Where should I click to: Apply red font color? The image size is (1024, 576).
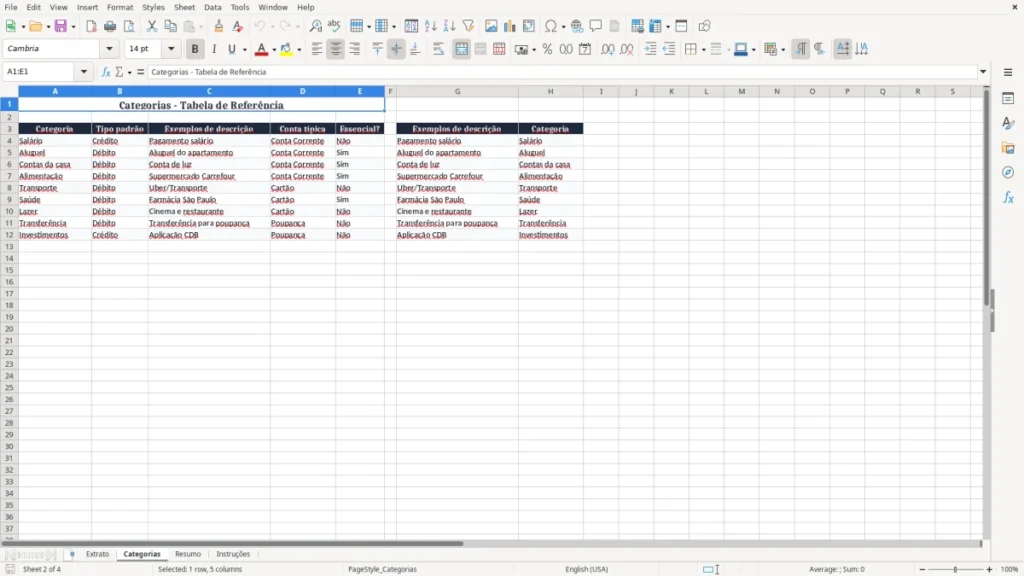pos(261,49)
